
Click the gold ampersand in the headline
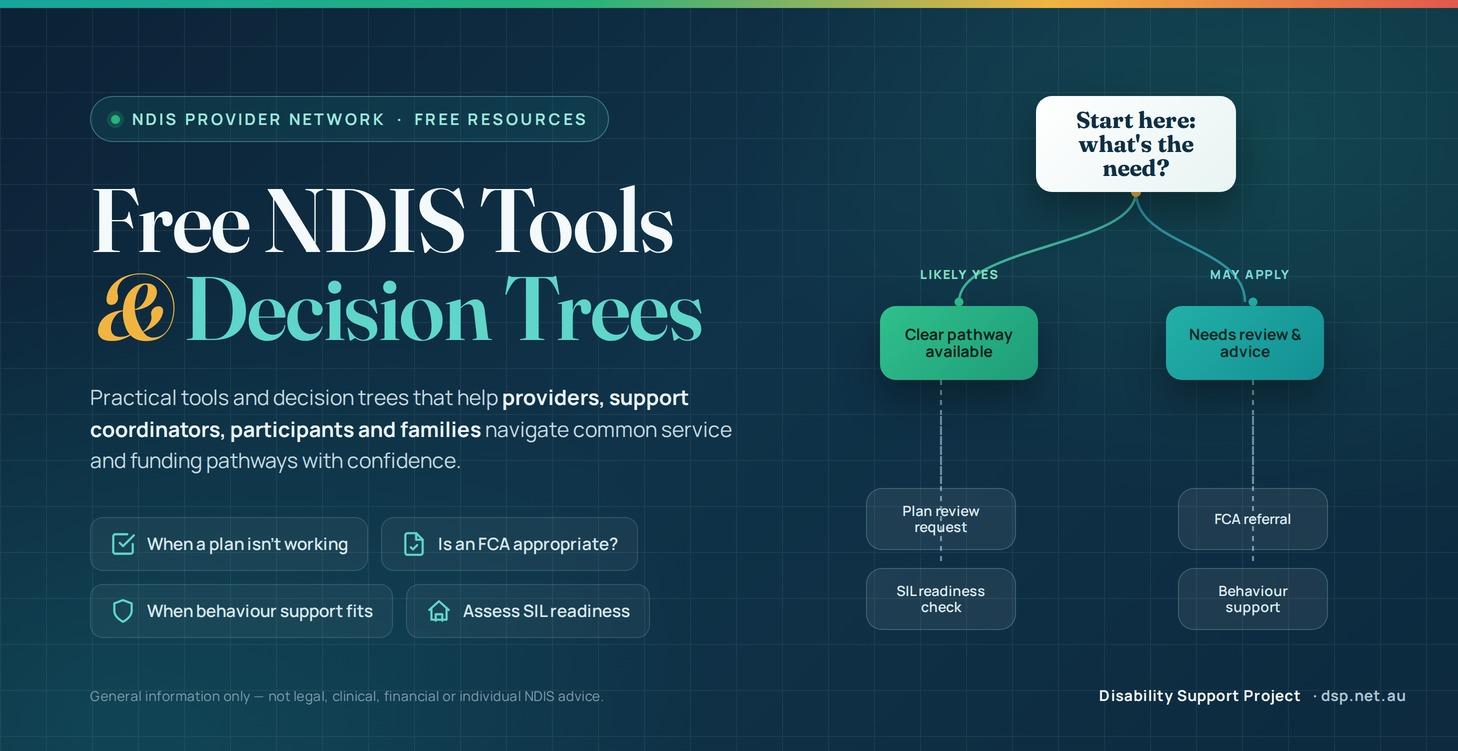pyautogui.click(x=135, y=308)
